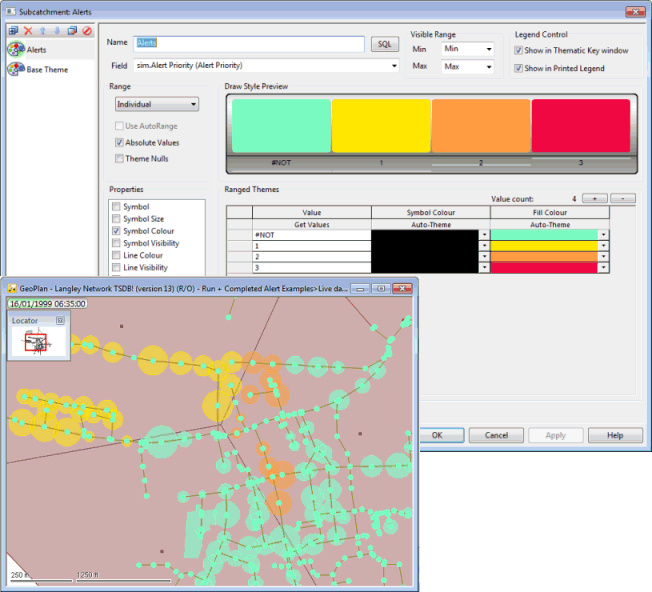Click the duplicate theme icon
This screenshot has height=592, width=652.
click(x=72, y=31)
